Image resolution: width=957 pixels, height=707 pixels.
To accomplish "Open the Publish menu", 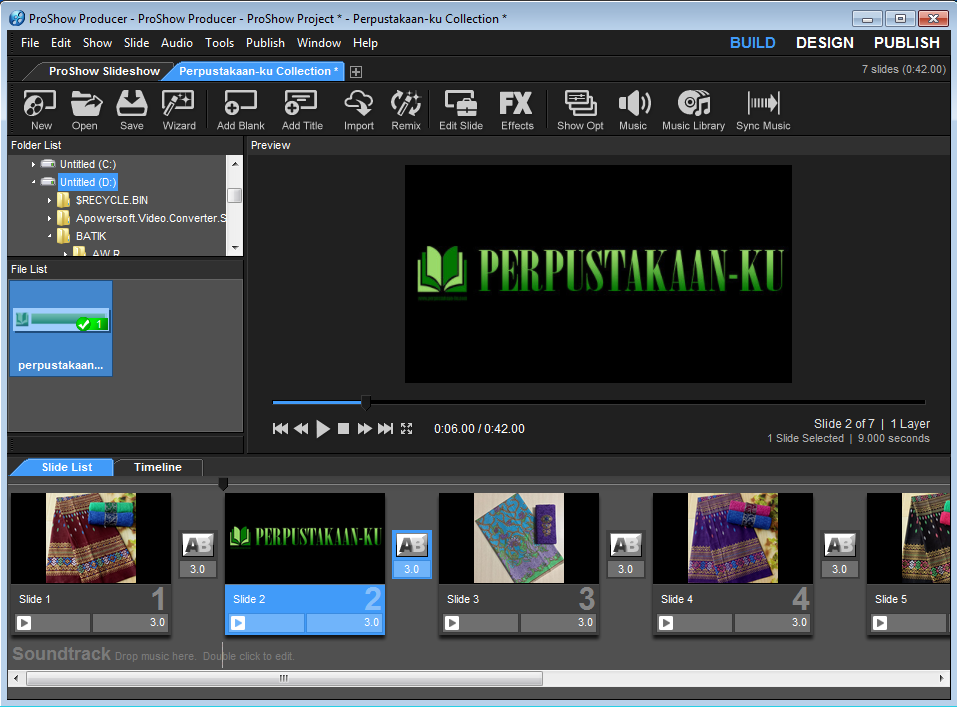I will (x=265, y=43).
